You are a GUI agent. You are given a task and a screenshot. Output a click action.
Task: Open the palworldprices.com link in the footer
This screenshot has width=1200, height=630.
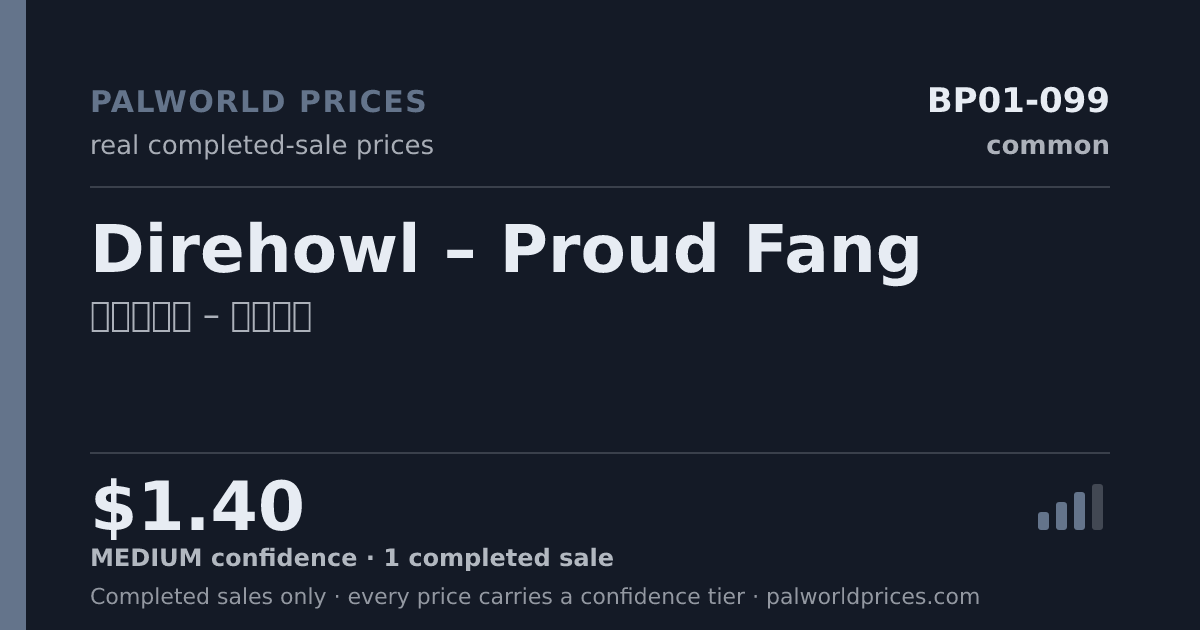(873, 597)
